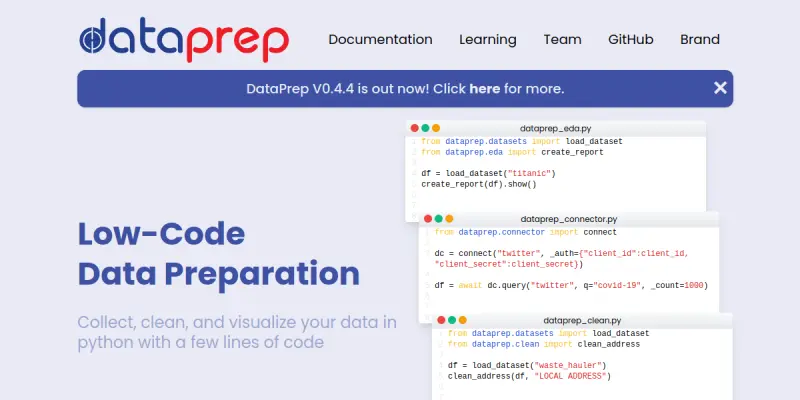Click orange dot in dataprep_clean.py window
This screenshot has height=400, width=800.
point(462,320)
